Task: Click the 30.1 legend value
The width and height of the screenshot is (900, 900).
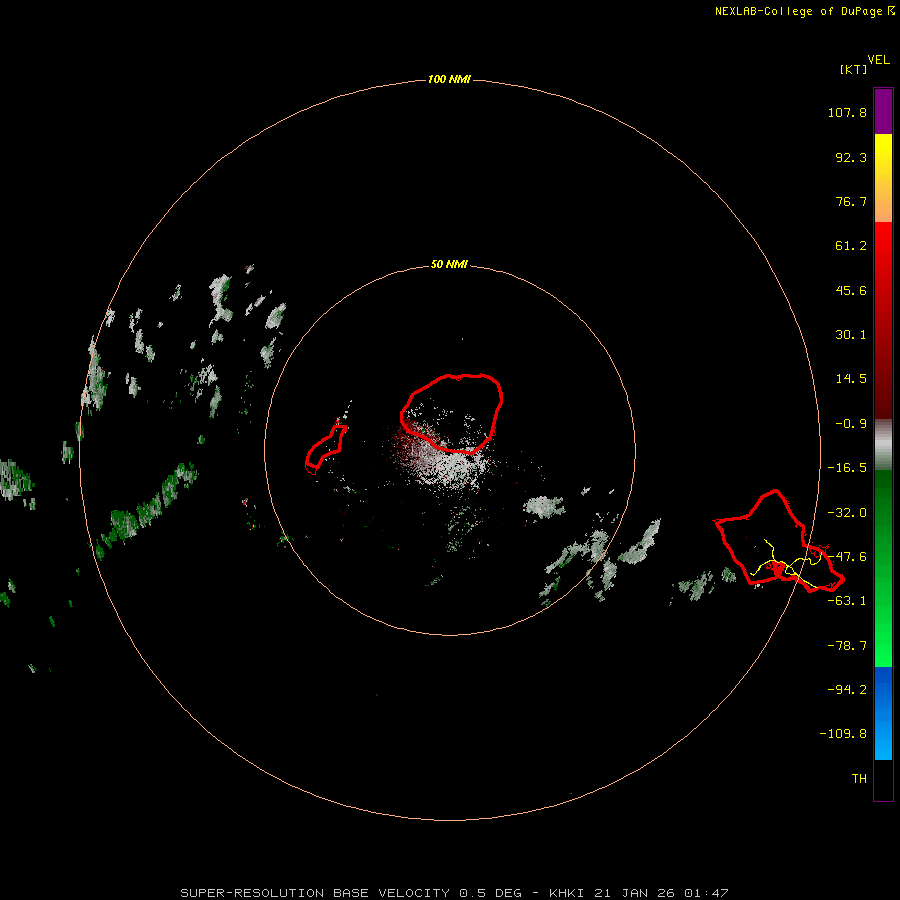Action: click(x=851, y=335)
